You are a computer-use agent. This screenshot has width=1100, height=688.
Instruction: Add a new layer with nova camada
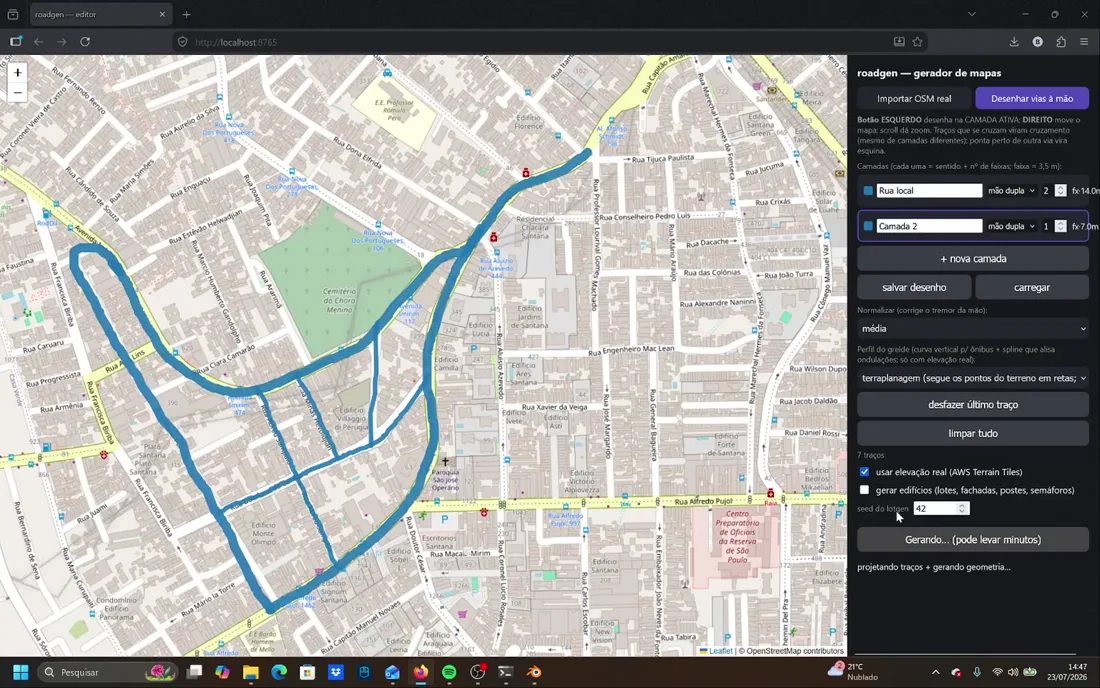(x=973, y=259)
